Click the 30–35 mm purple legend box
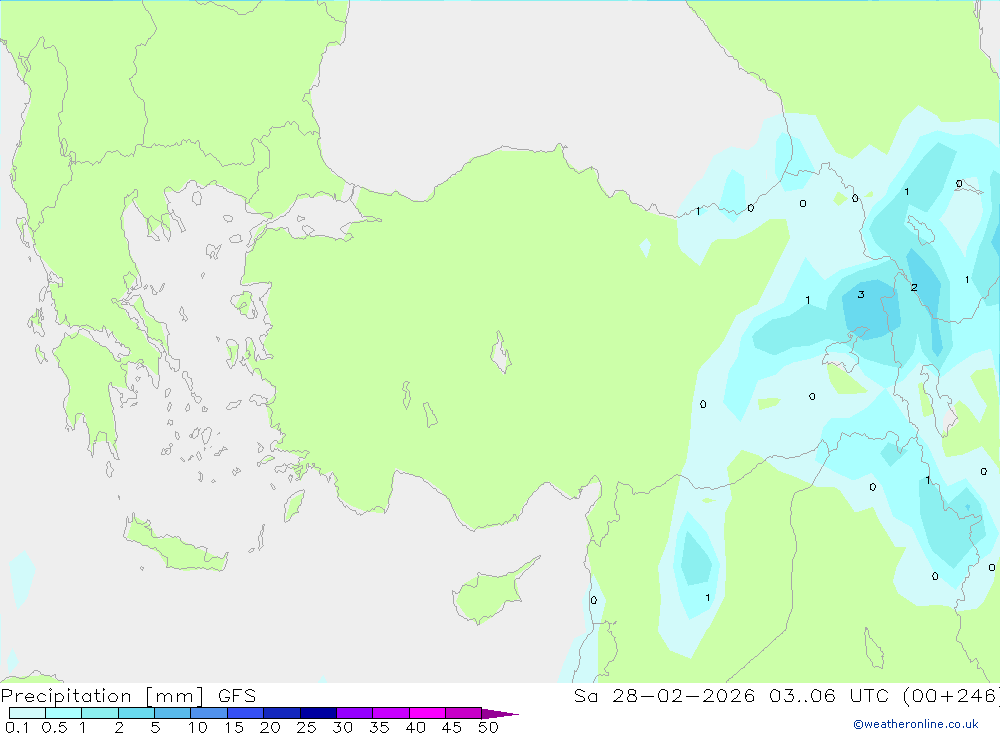This screenshot has height=733, width=1000. click(x=355, y=713)
